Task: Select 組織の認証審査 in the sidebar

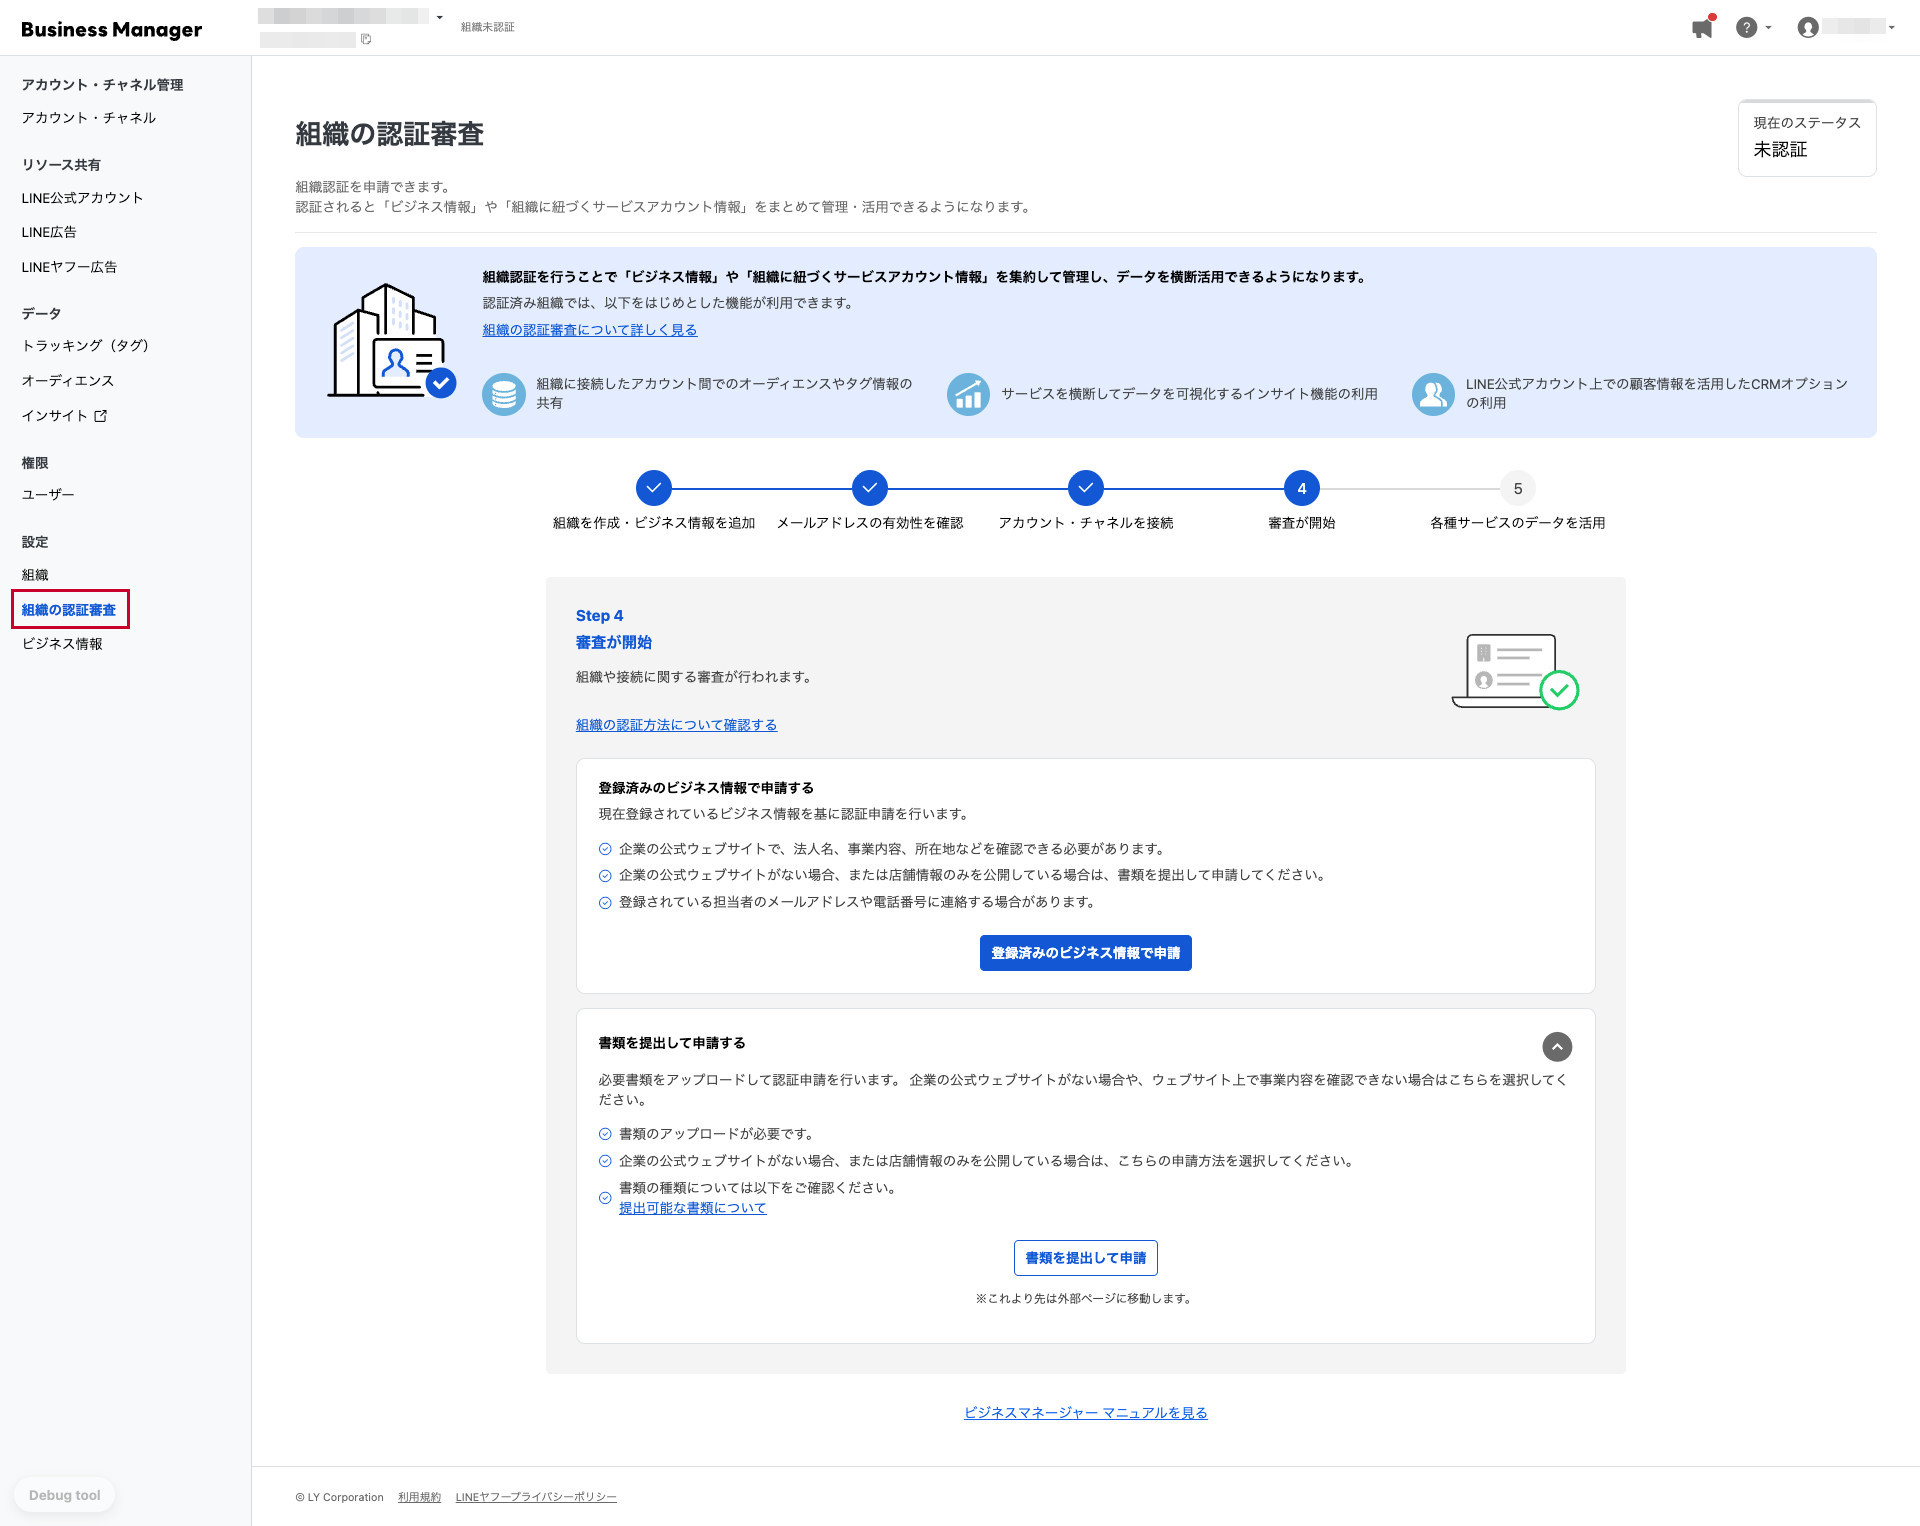Action: tap(69, 610)
